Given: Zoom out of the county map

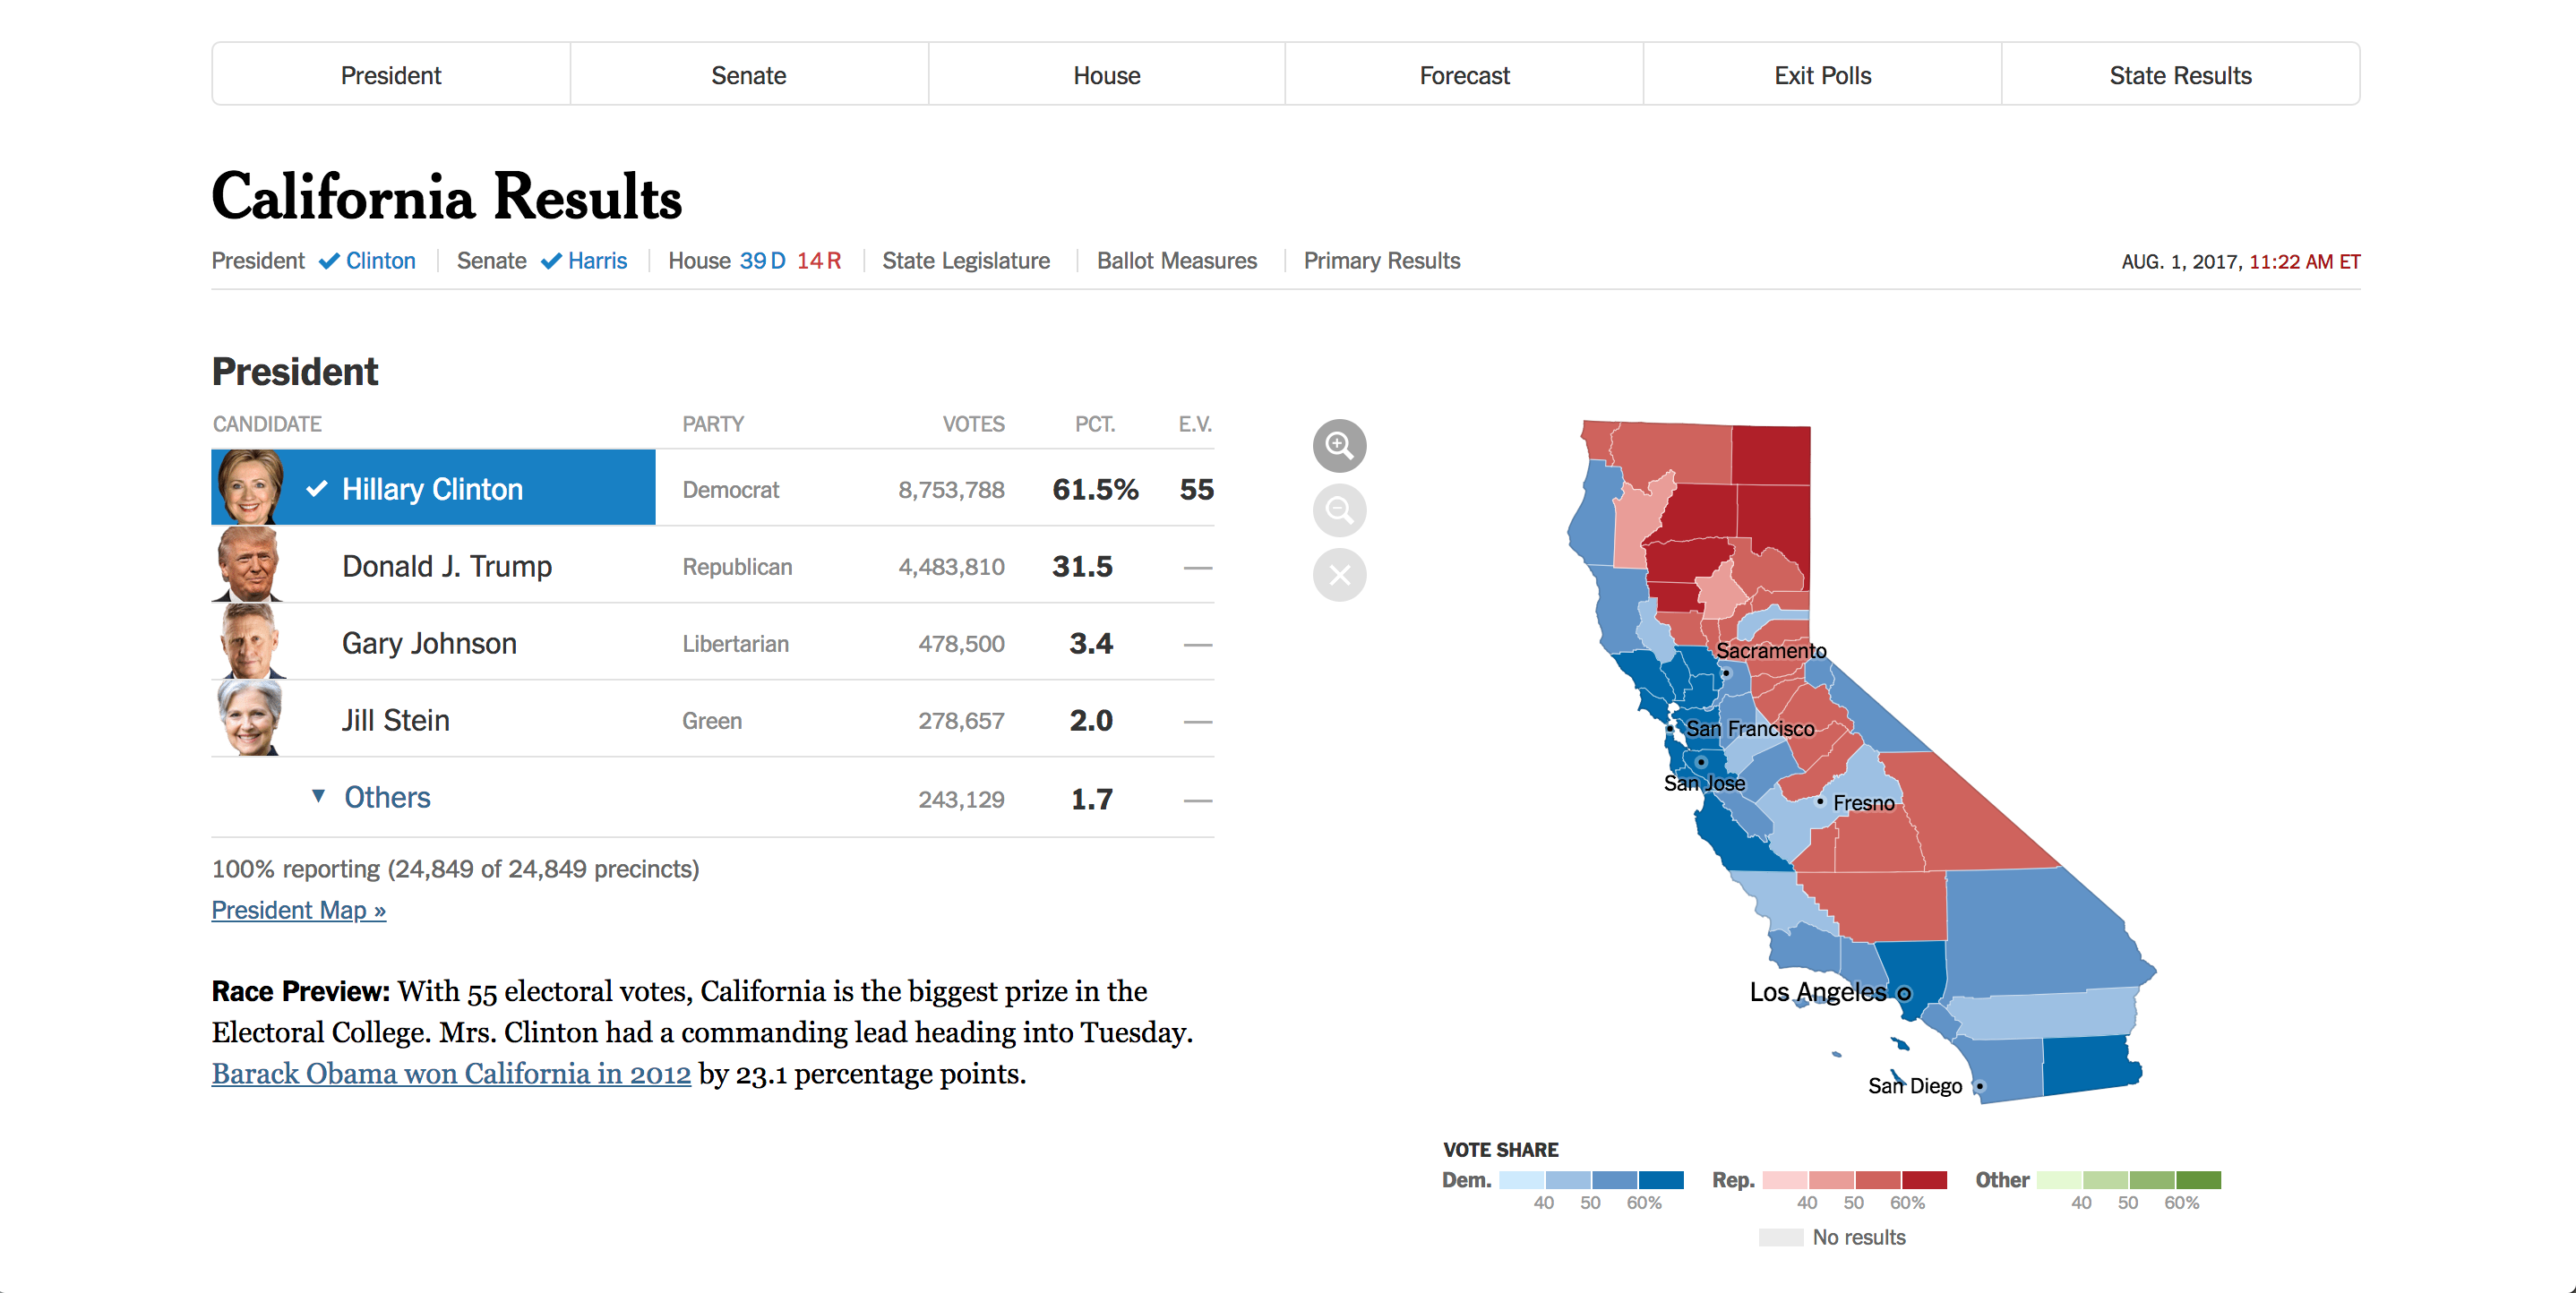Looking at the screenshot, I should [1340, 510].
